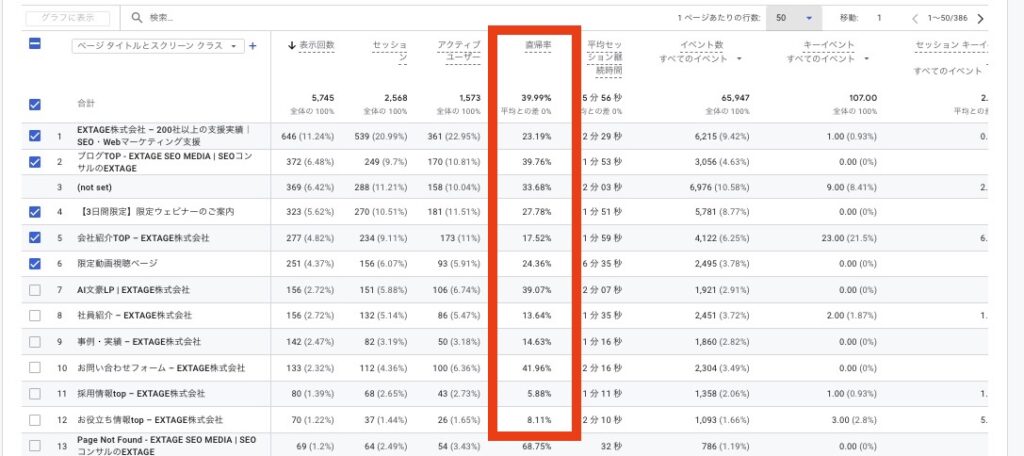Open キーイベント すべてのイベント dropdown
Image resolution: width=1024 pixels, height=456 pixels.
tap(828, 59)
